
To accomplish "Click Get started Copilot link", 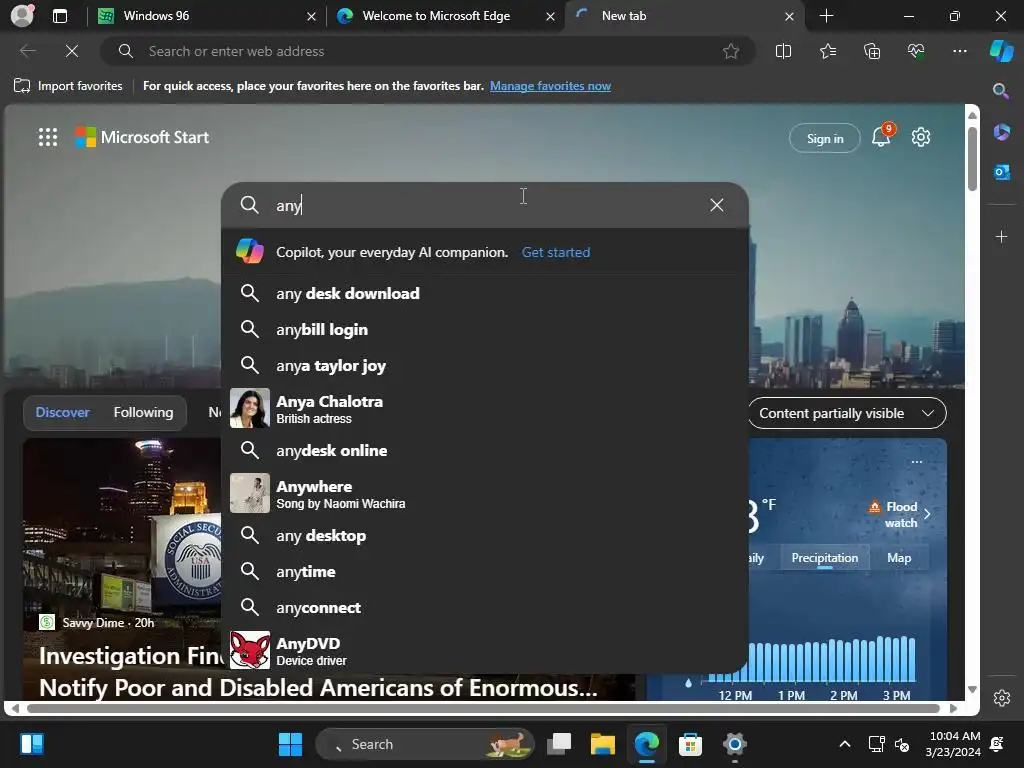I will pyautogui.click(x=556, y=252).
